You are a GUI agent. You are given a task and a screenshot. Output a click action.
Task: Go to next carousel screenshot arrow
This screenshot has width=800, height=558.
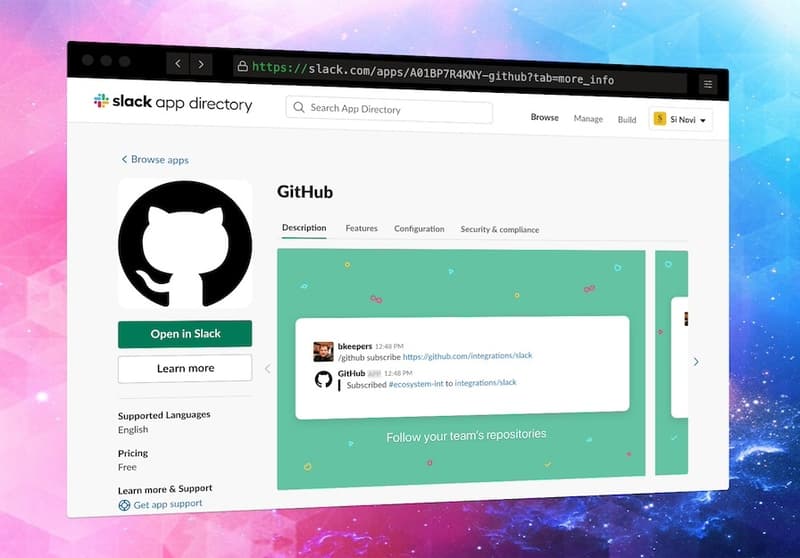[x=696, y=362]
